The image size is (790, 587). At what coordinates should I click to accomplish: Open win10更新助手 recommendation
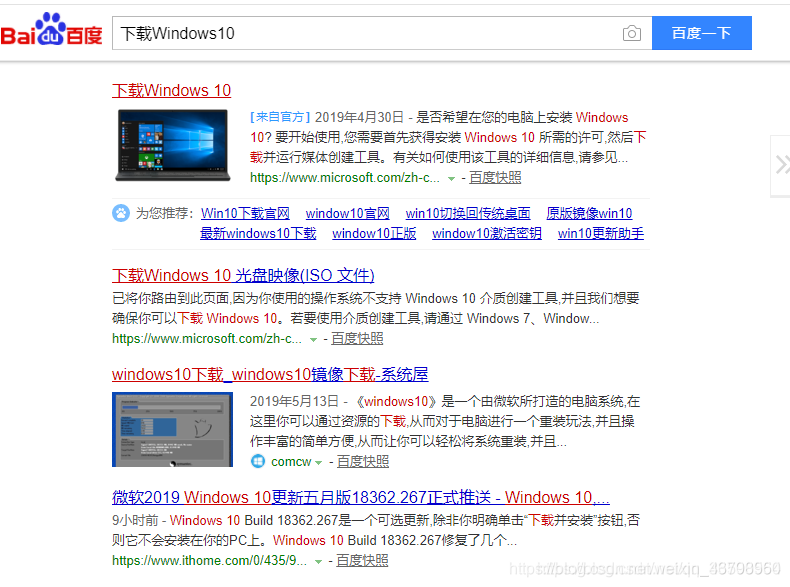(x=601, y=234)
